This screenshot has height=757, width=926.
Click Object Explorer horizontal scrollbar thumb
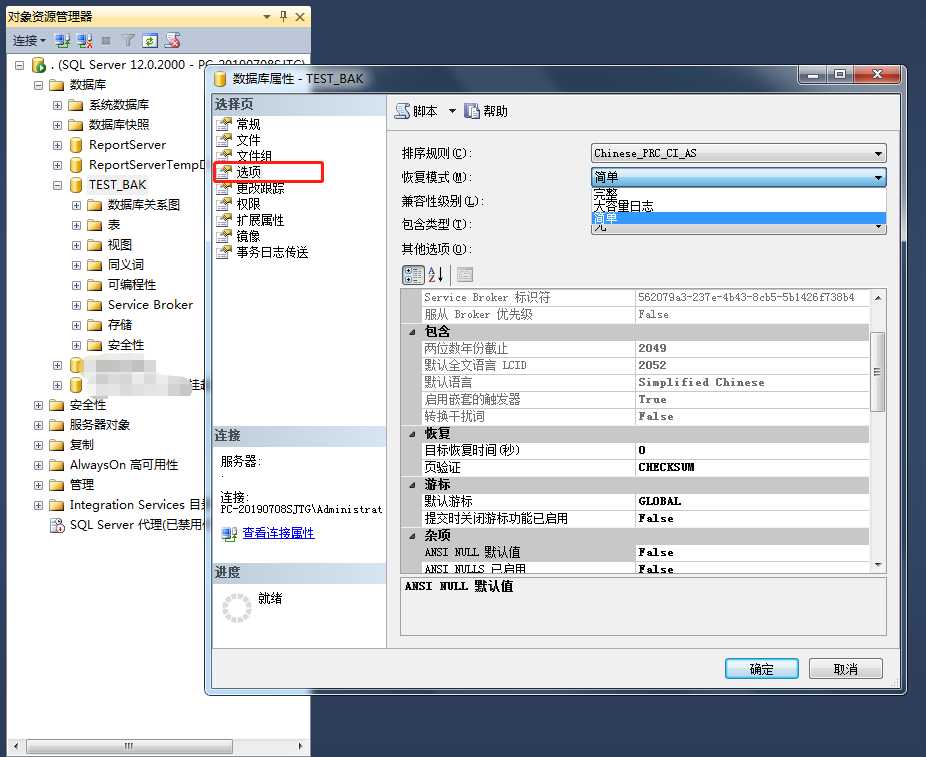pos(129,746)
